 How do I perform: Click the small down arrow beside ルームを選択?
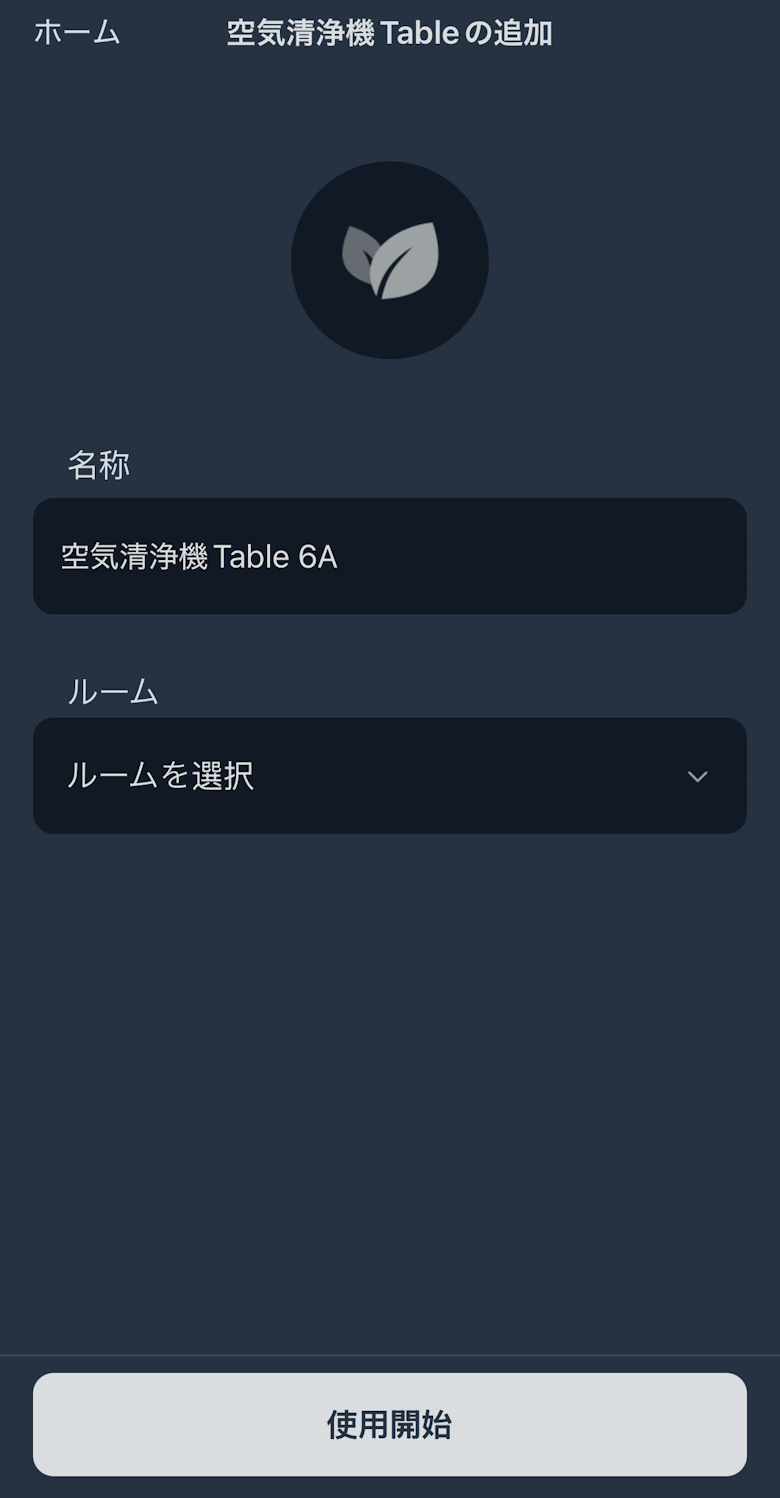(697, 776)
